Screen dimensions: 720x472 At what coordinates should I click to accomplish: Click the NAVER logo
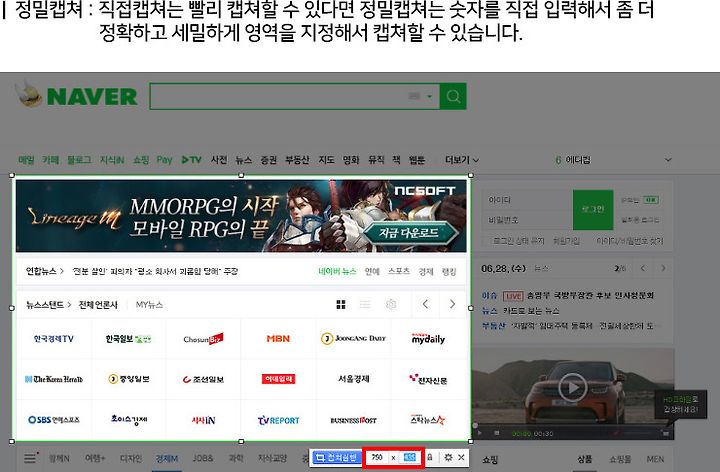point(92,96)
